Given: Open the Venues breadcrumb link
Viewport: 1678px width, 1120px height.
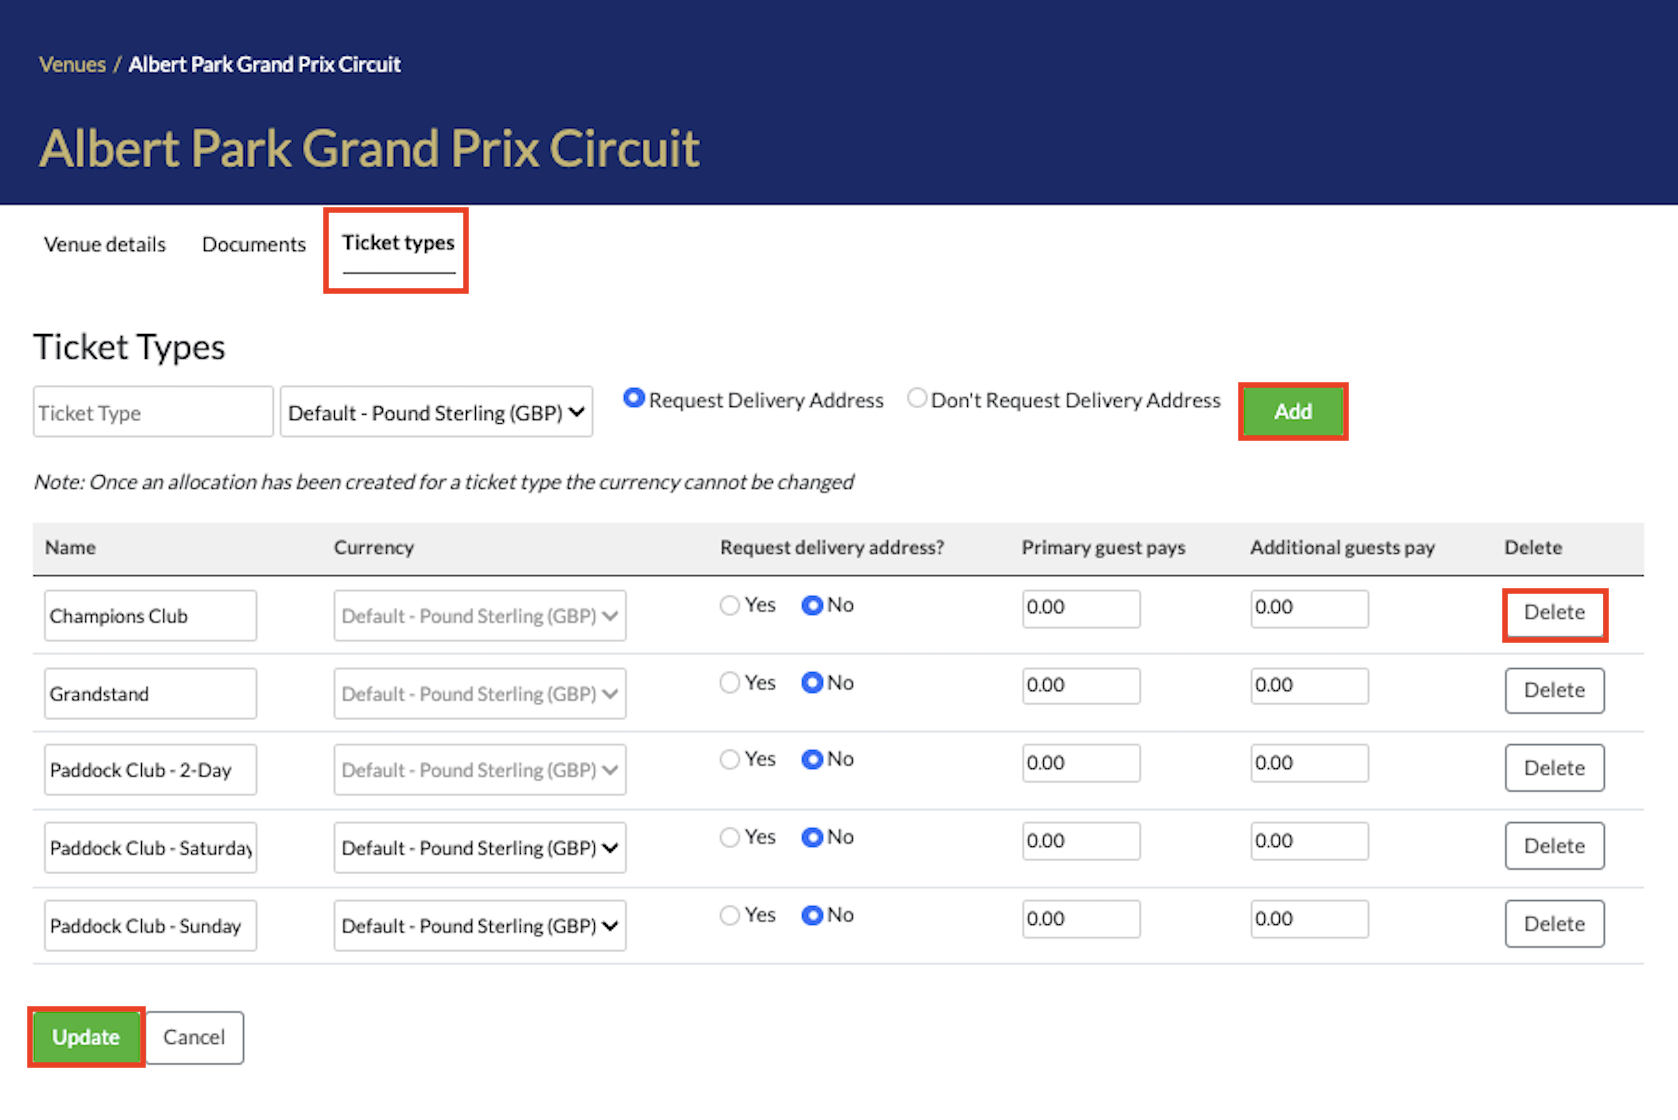Looking at the screenshot, I should coord(72,64).
